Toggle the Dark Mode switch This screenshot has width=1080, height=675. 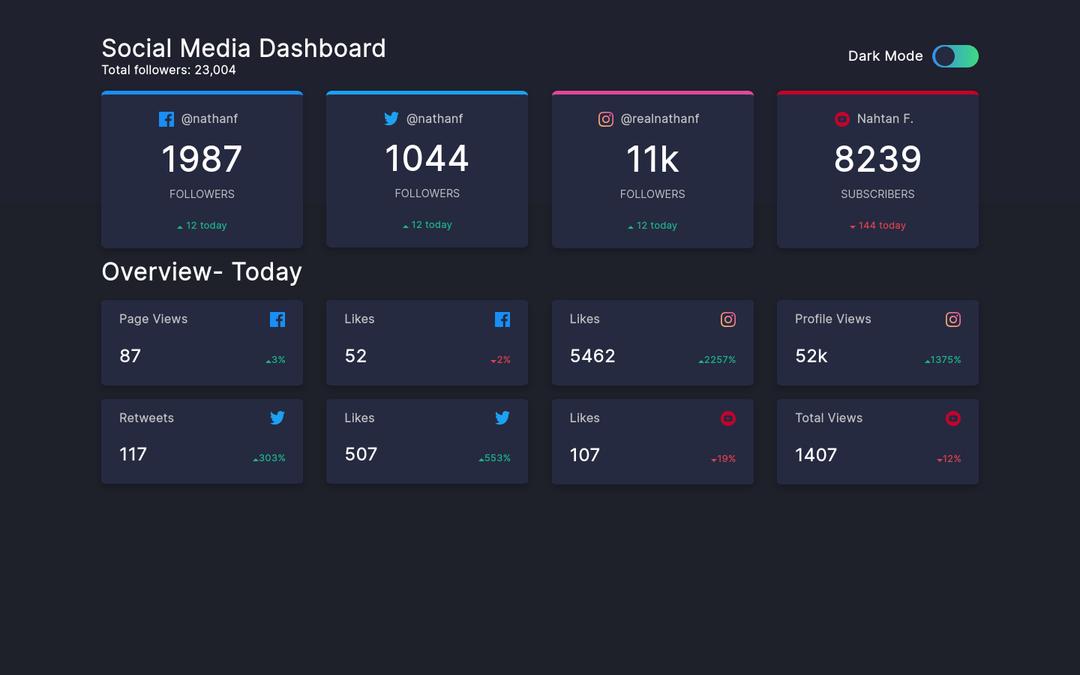955,57
